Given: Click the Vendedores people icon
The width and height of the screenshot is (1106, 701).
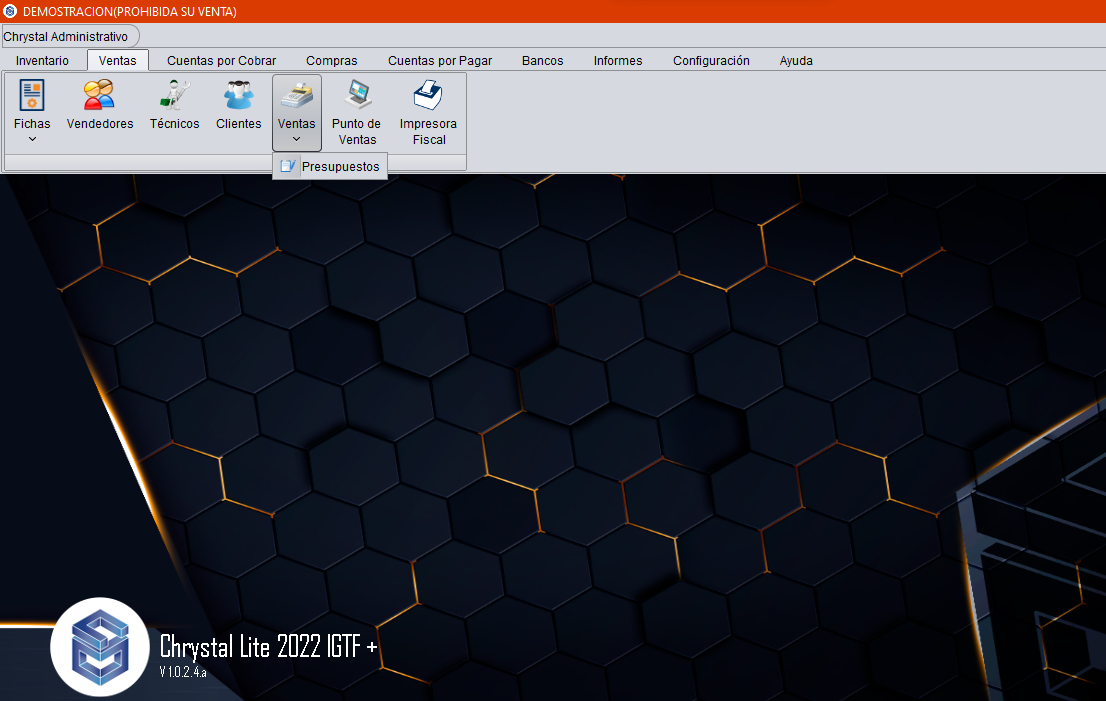Looking at the screenshot, I should coord(99,96).
